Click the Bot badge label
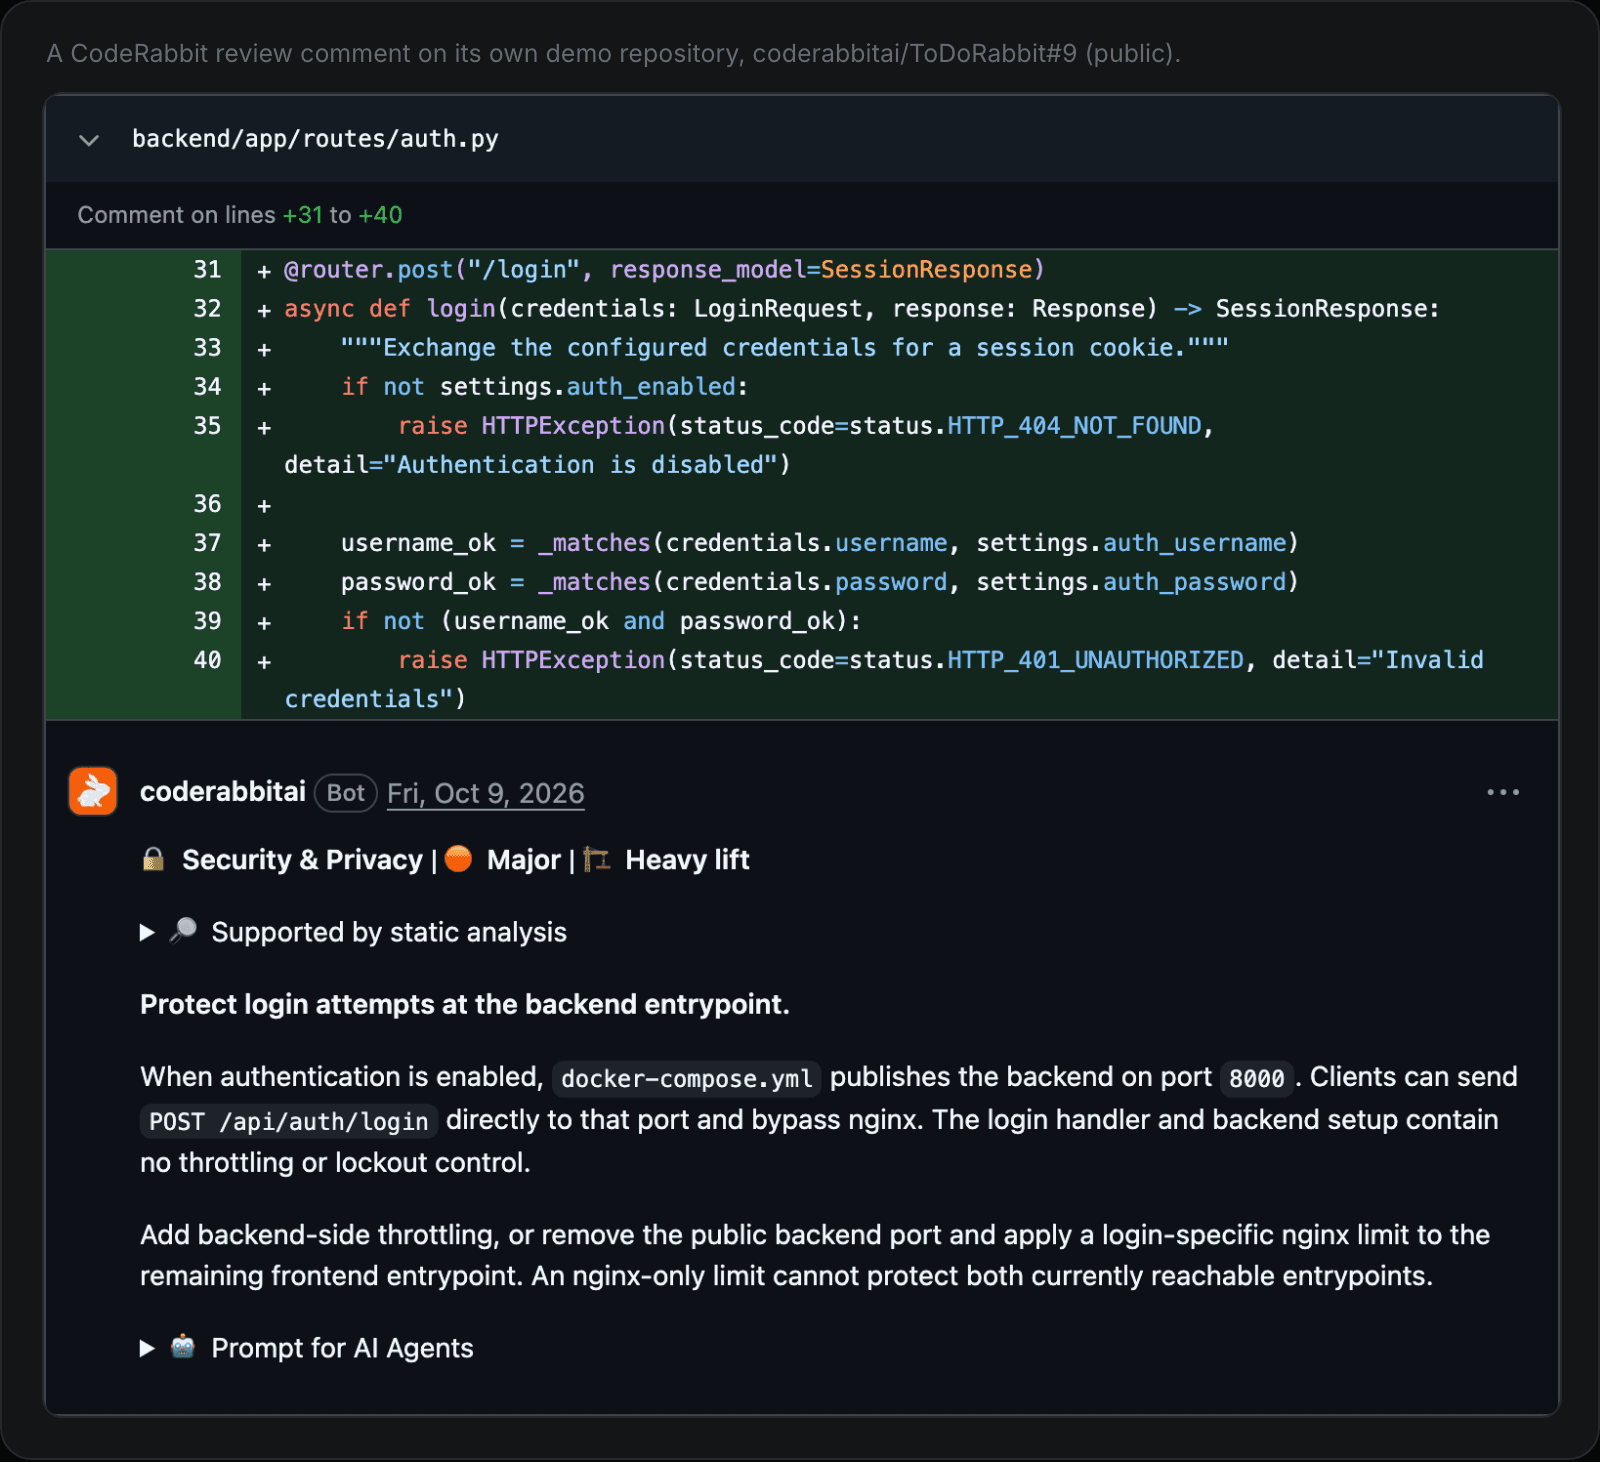 click(x=346, y=793)
